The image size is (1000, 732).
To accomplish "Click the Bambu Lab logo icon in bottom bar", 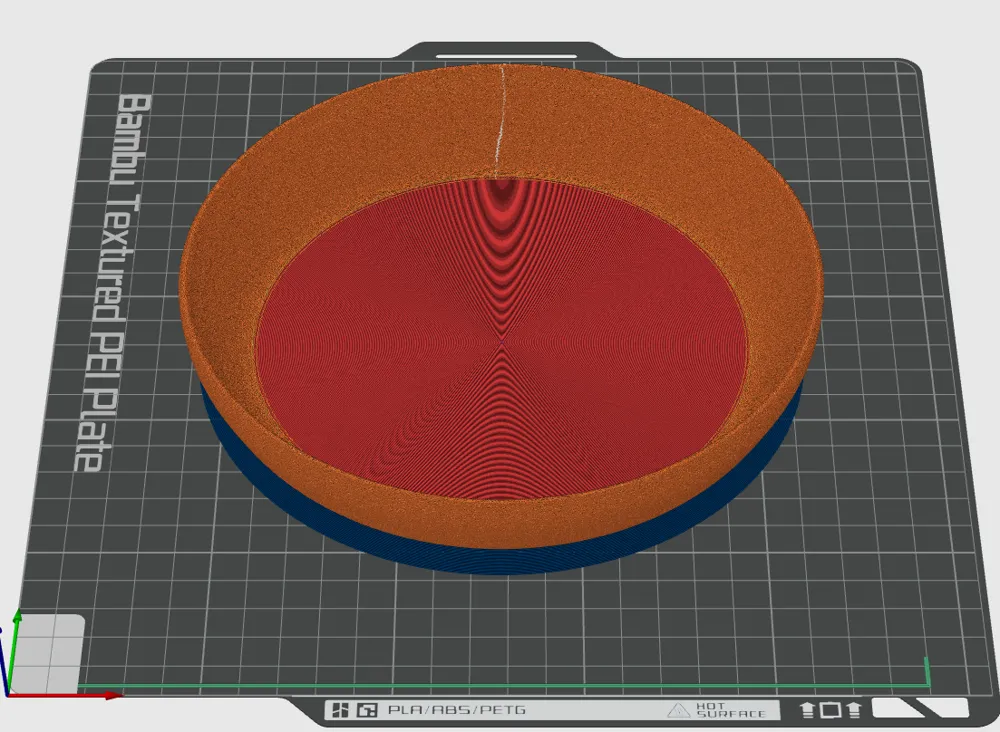I will pyautogui.click(x=340, y=712).
